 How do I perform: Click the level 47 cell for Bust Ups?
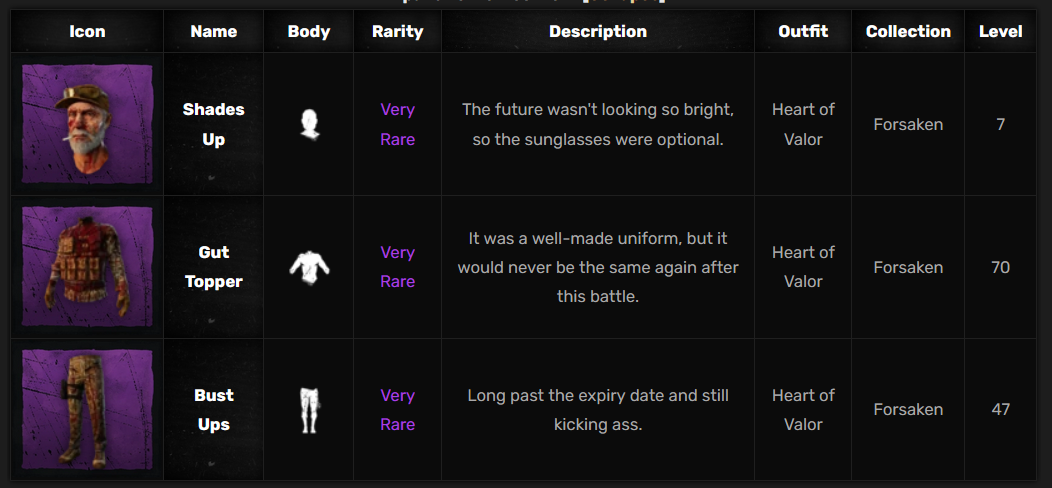pos(1000,409)
